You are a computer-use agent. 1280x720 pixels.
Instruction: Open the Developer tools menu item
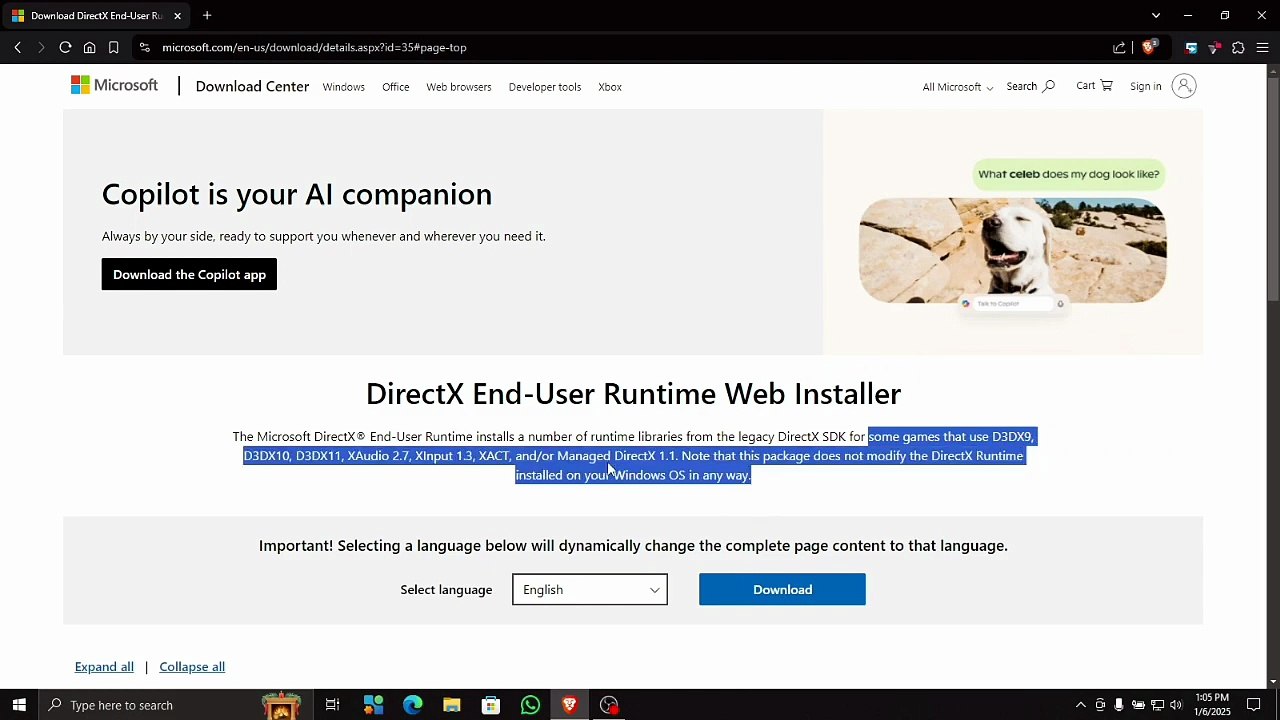(x=545, y=87)
